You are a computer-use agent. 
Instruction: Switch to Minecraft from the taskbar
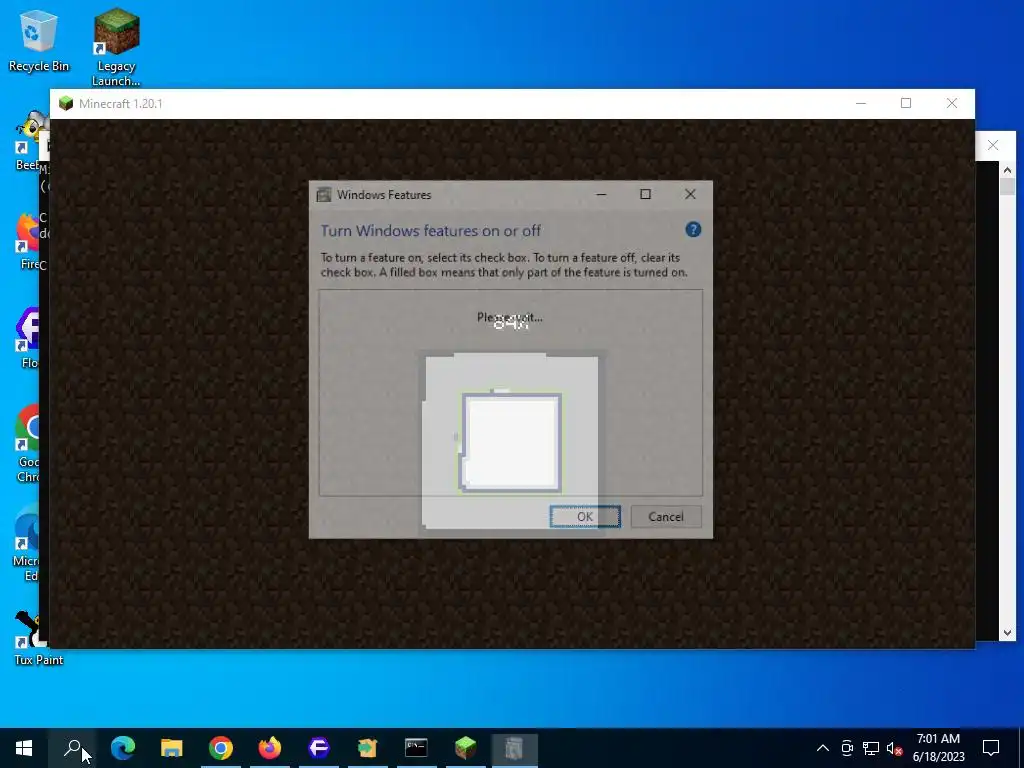[465, 748]
